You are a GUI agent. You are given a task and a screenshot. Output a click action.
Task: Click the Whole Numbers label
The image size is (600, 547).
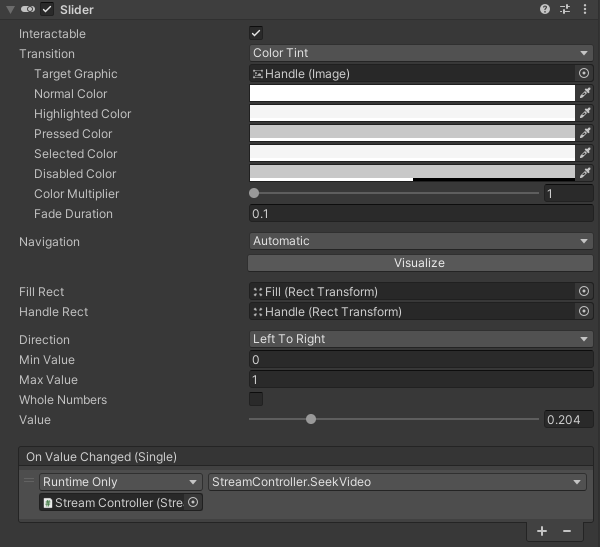63,400
